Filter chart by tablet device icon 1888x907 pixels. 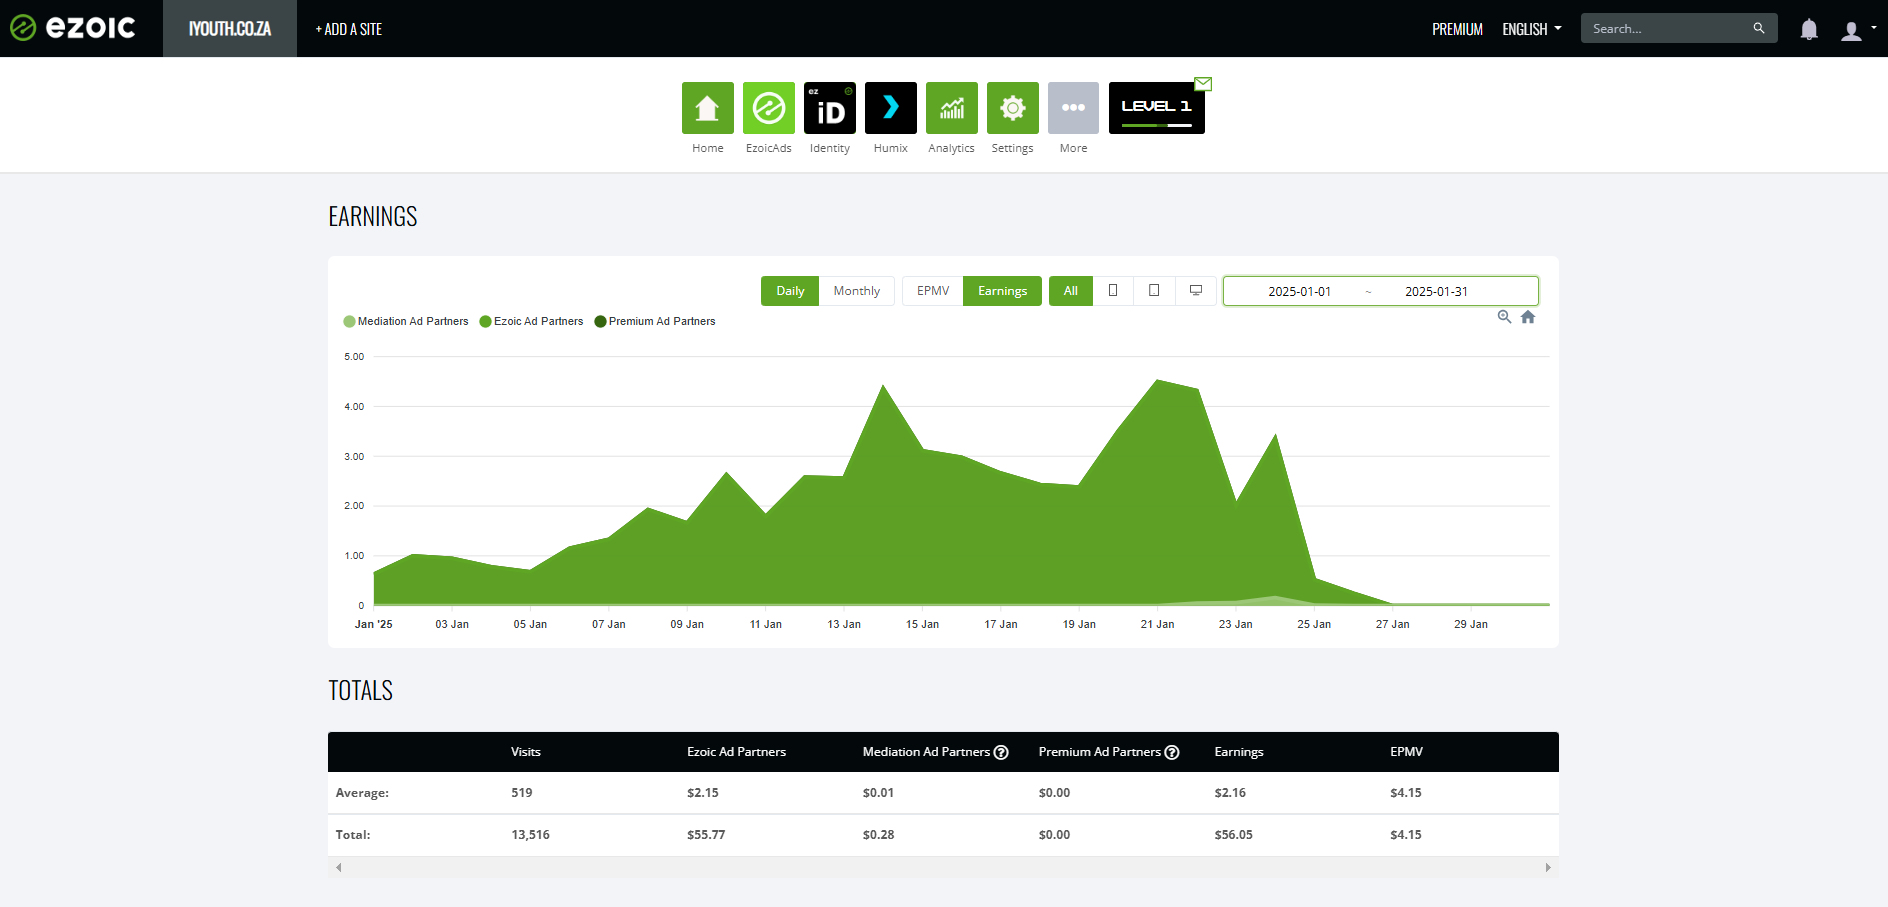[x=1154, y=291]
